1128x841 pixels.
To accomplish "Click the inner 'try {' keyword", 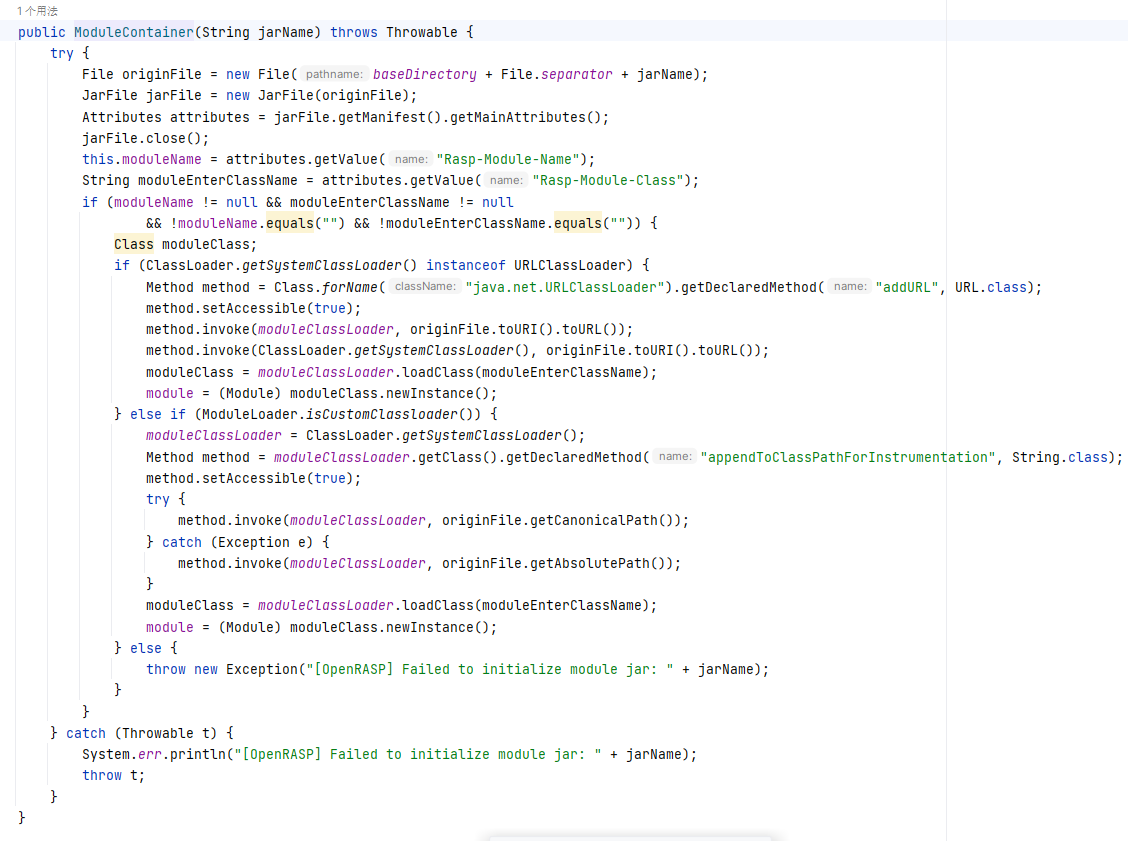I will 165,499.
